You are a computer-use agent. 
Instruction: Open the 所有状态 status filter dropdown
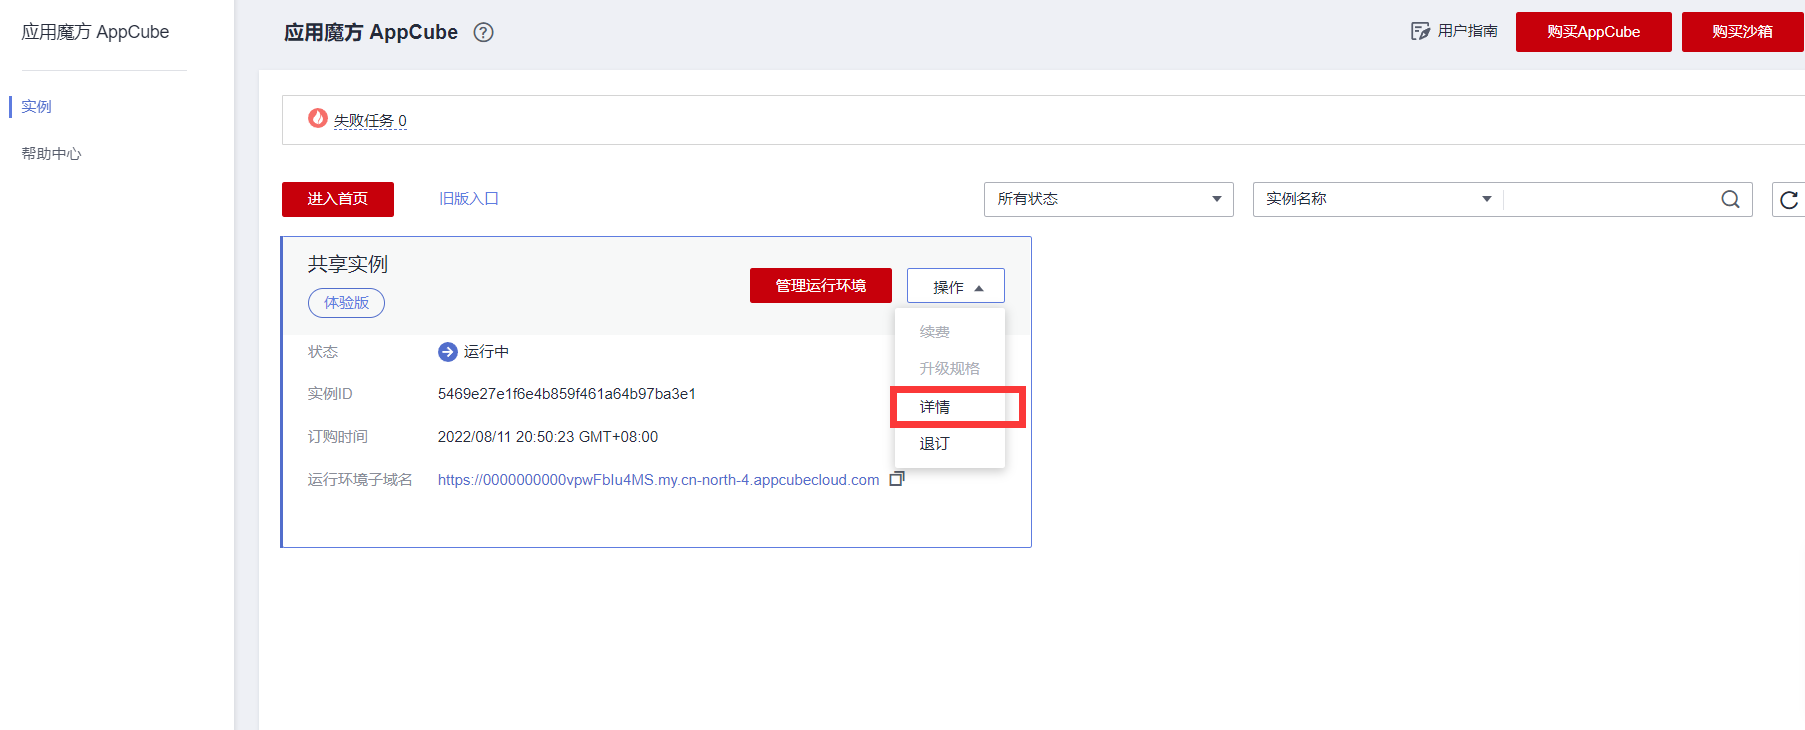1108,199
